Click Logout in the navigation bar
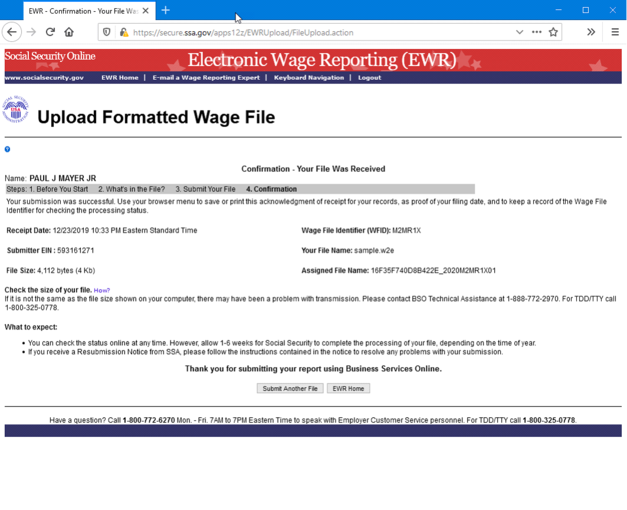This screenshot has width=627, height=510. pyautogui.click(x=369, y=77)
